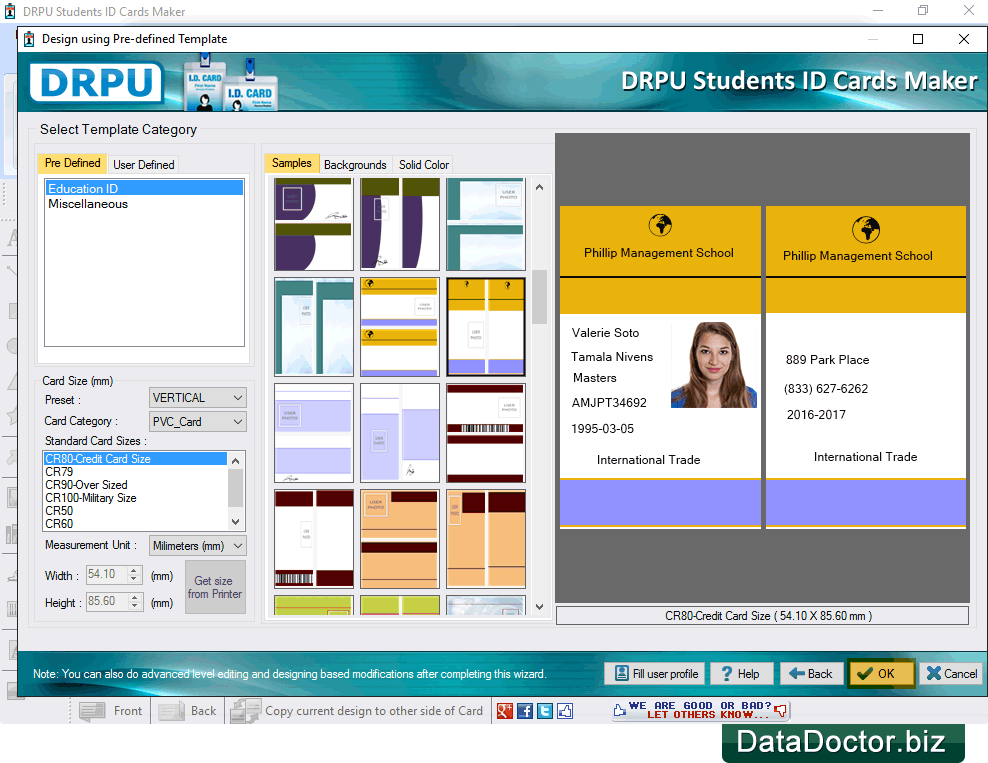Select CR60 from Standard Card Sizes

(135, 524)
